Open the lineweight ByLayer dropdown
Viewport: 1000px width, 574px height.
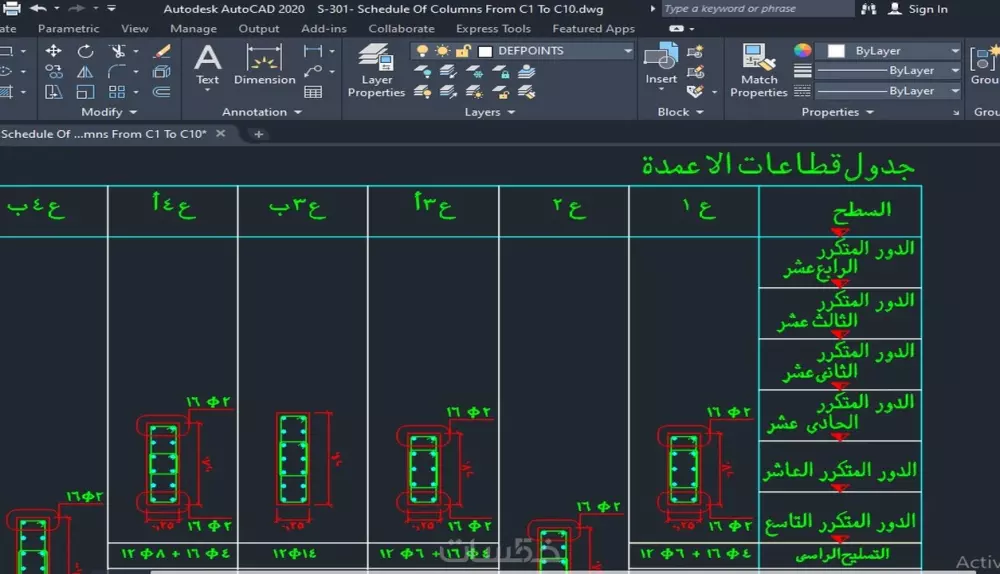[x=955, y=70]
